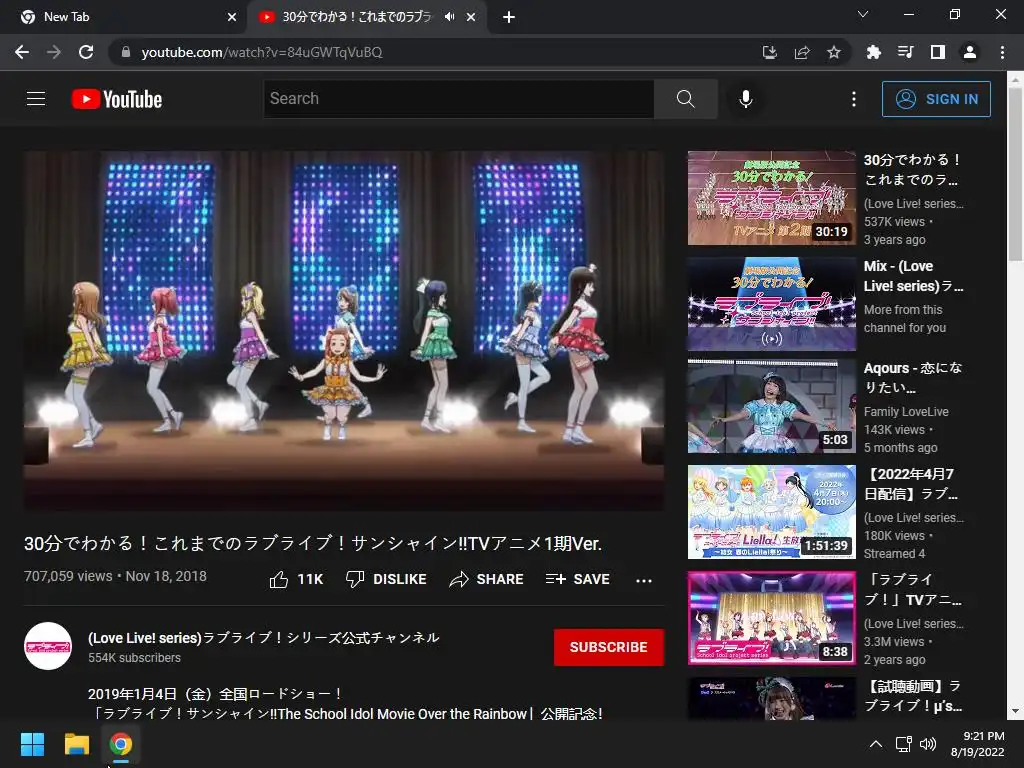Click in the YouTube search field

[x=458, y=99]
